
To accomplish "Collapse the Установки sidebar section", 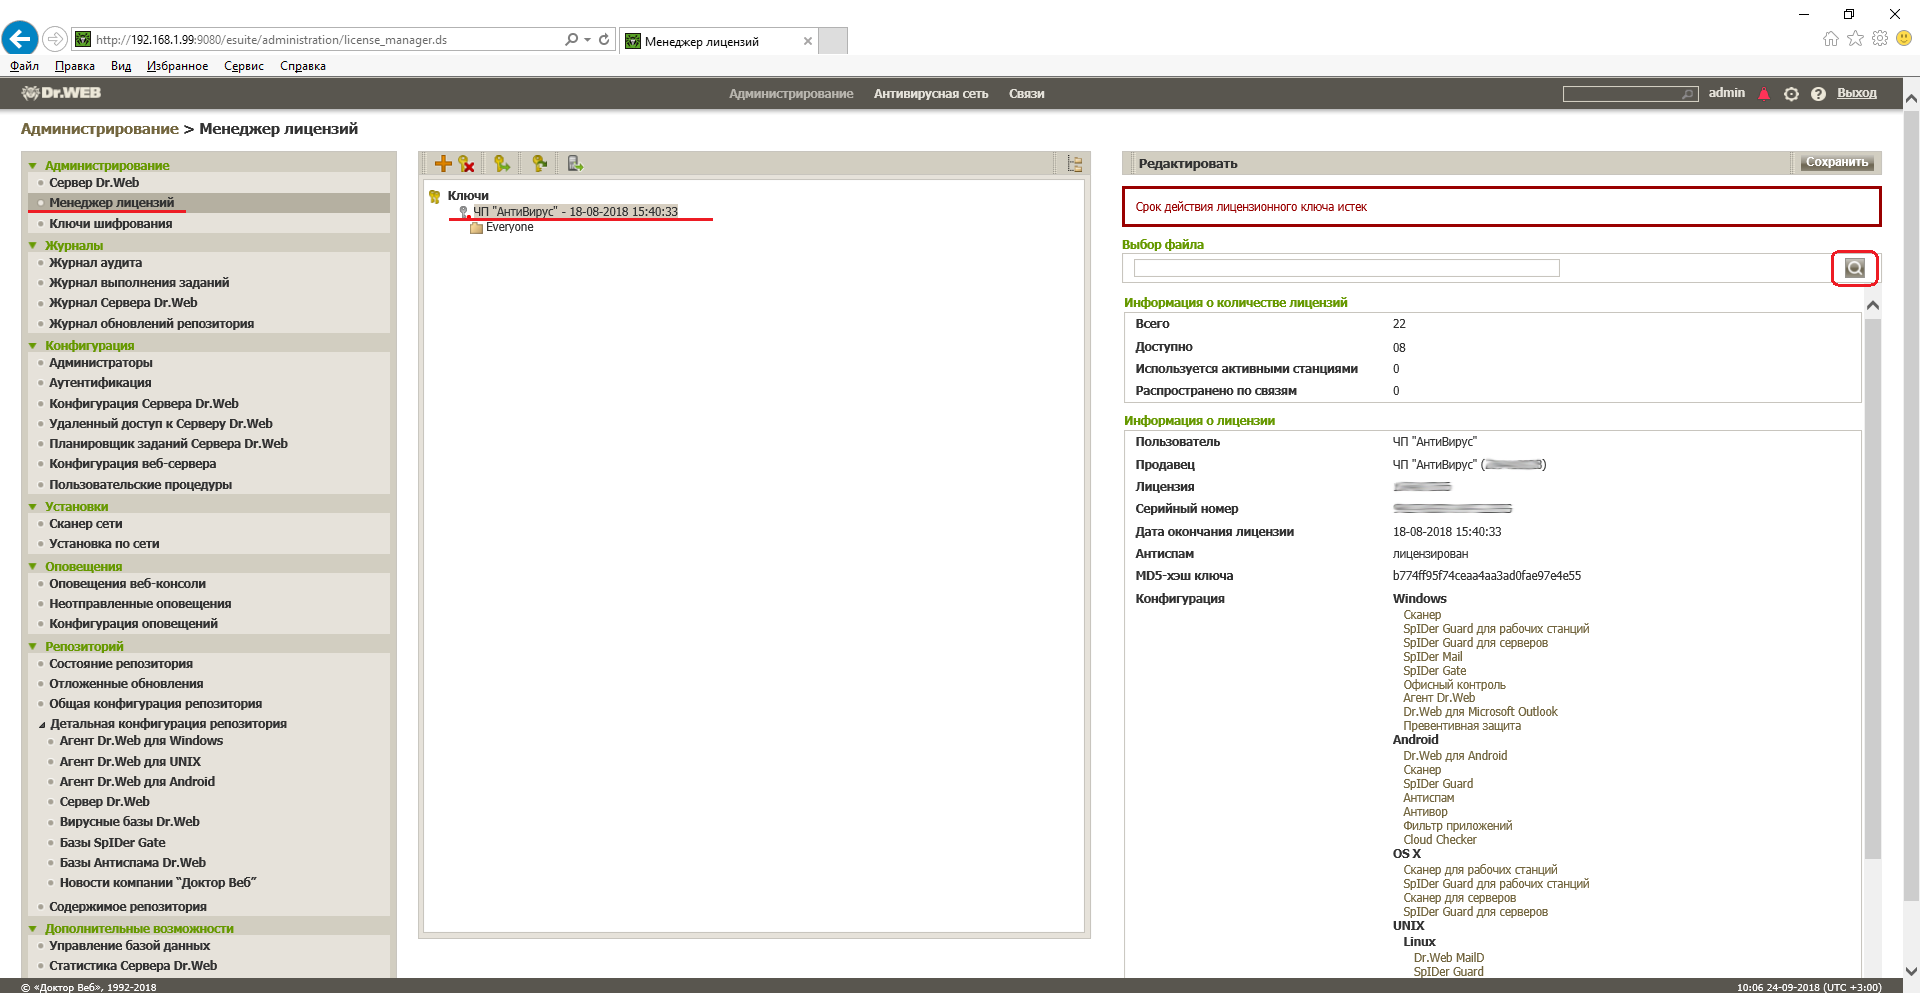I will click(33, 507).
